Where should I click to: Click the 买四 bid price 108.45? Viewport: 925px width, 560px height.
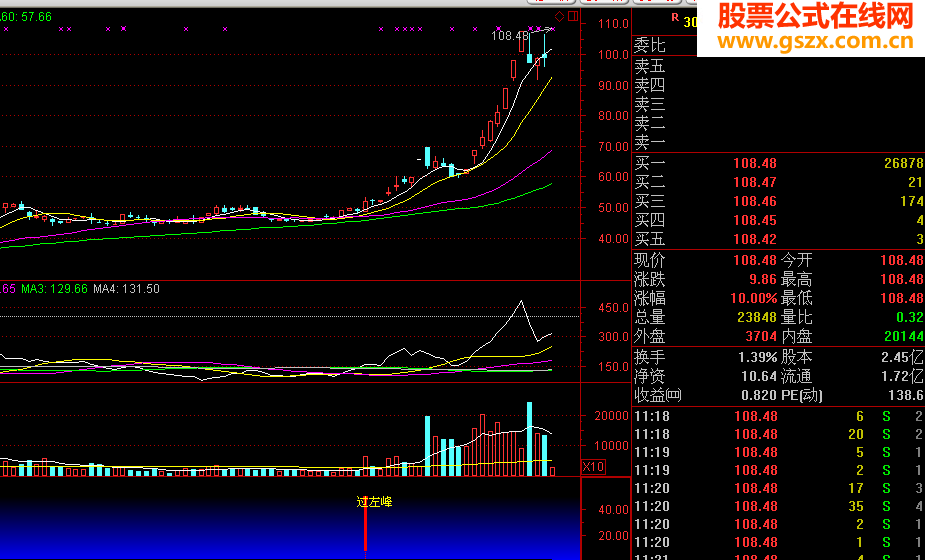755,220
